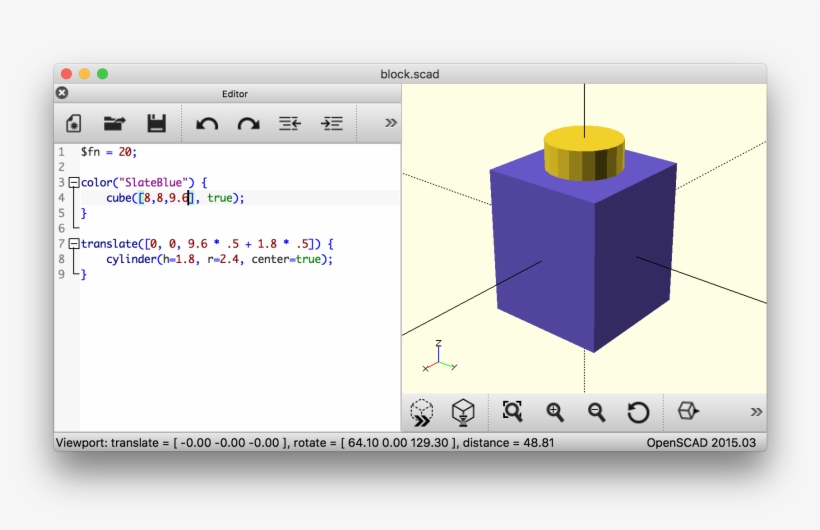Click the cube([8,8,9.6], true) line
Screen dimensions: 820x530
coord(175,198)
